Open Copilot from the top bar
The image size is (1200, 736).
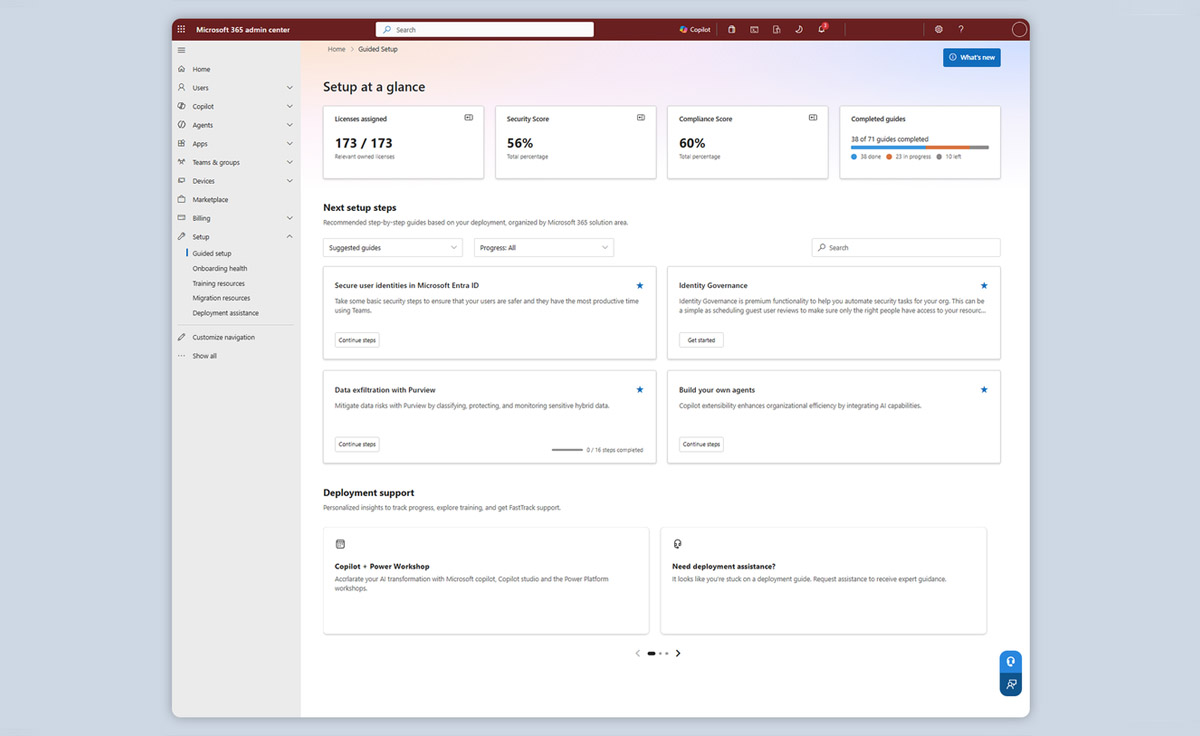[695, 30]
